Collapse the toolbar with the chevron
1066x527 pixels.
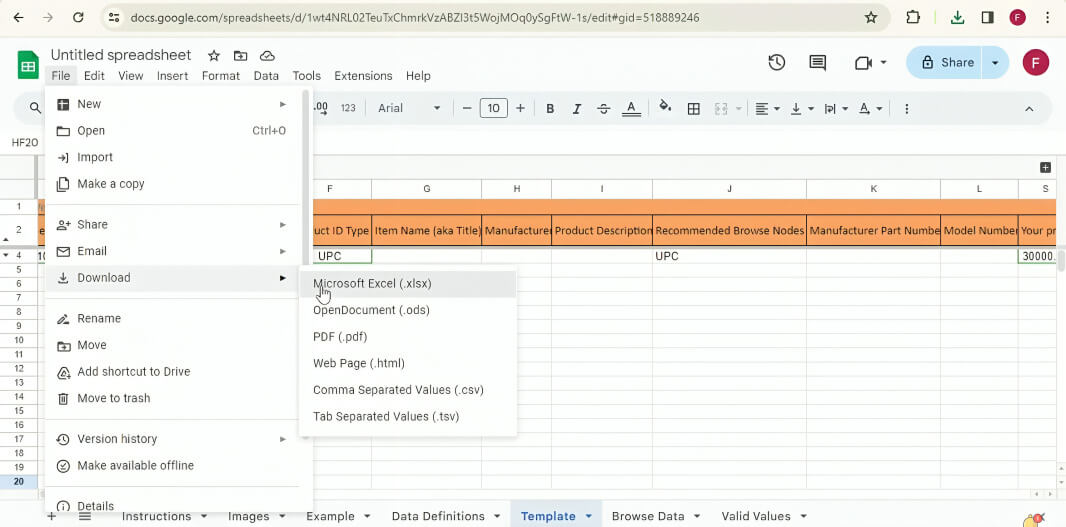click(x=1029, y=109)
